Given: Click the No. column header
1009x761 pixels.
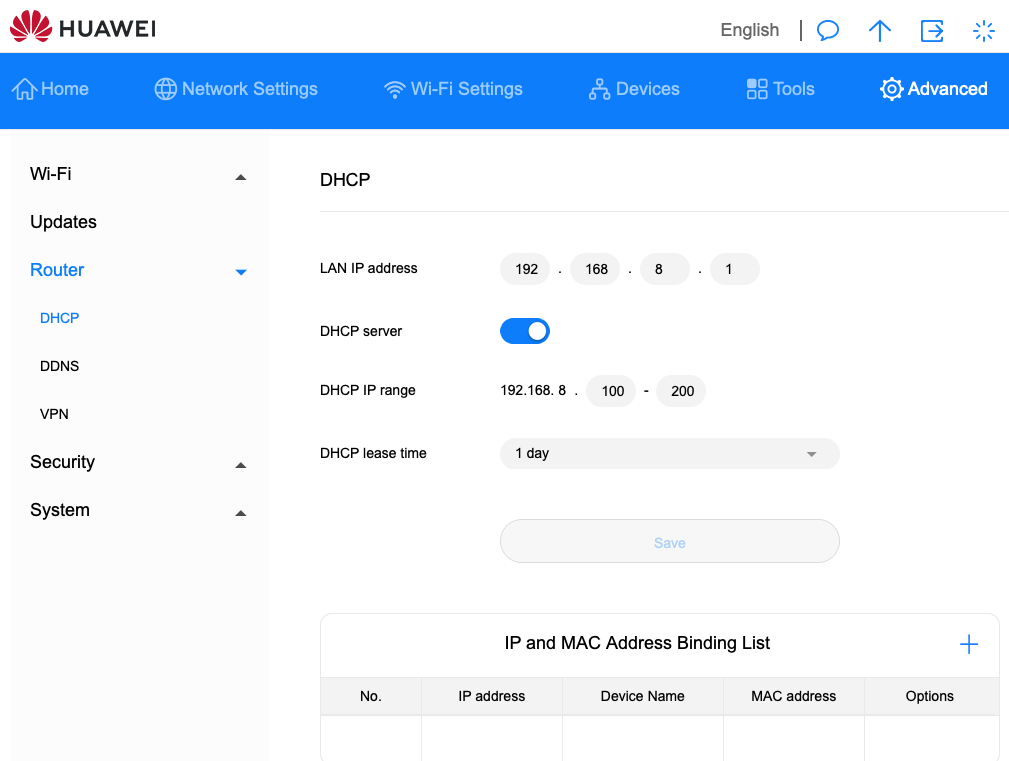Looking at the screenshot, I should pyautogui.click(x=371, y=696).
